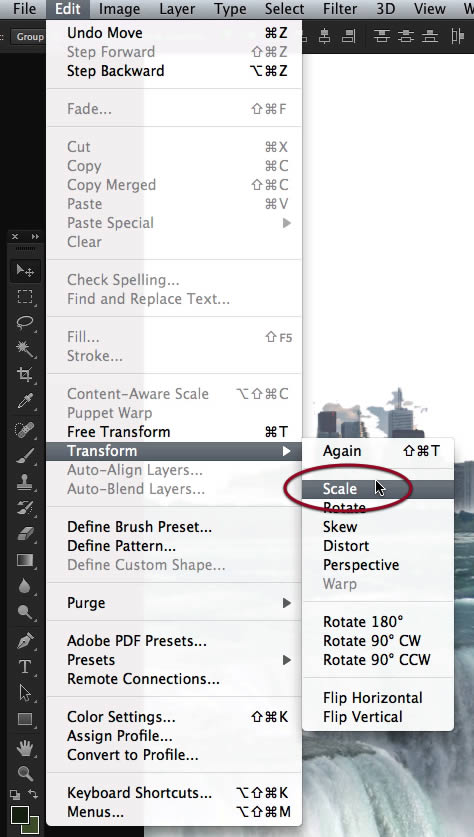474x837 pixels.
Task: Open the 3D menu
Action: click(x=385, y=9)
